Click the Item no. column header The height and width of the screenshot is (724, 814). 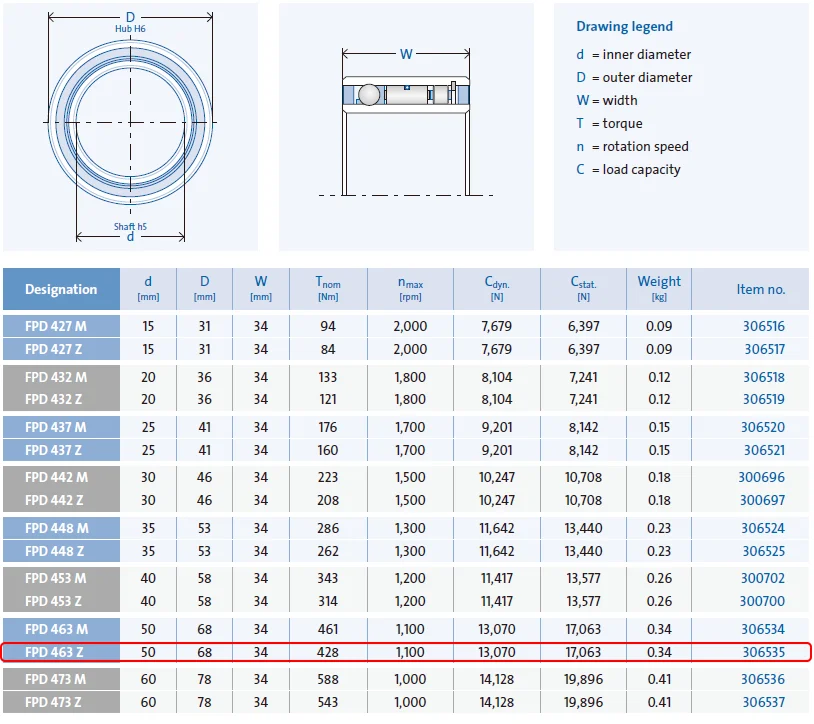[x=760, y=289]
